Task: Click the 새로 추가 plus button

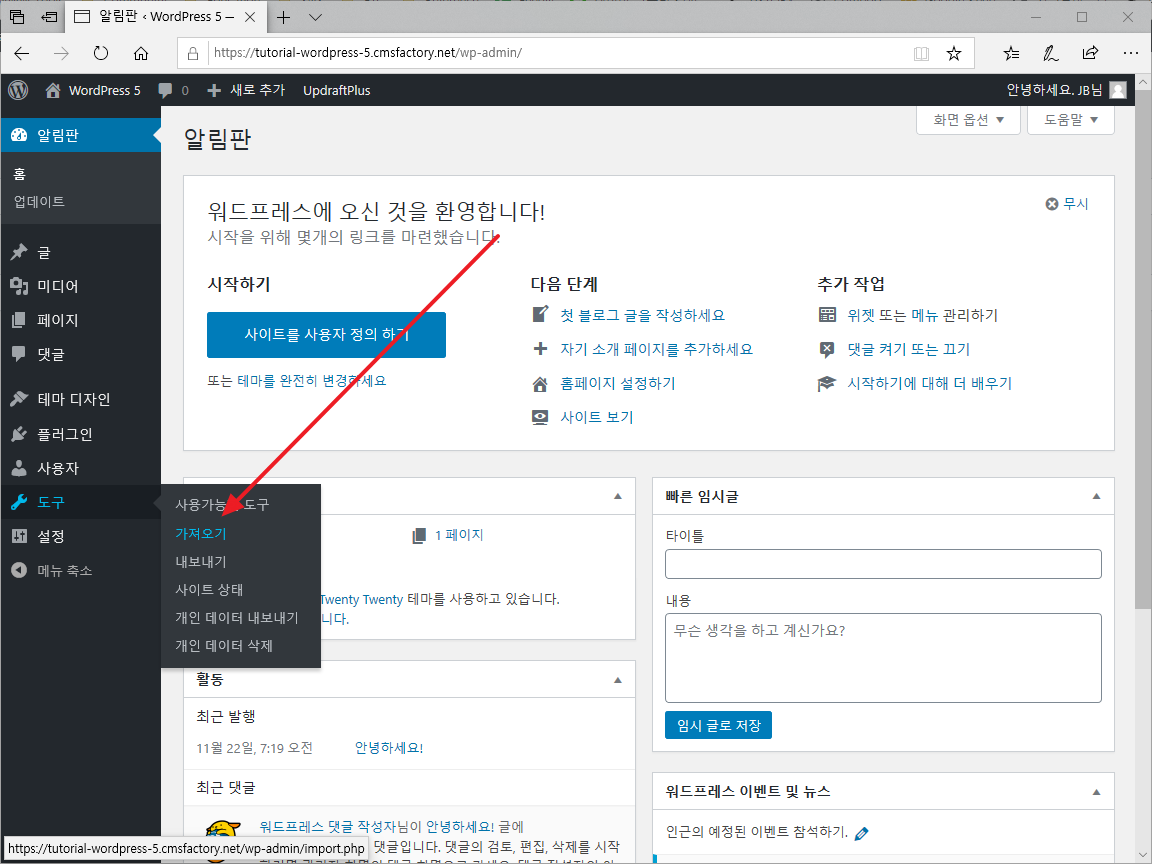Action: pos(246,90)
